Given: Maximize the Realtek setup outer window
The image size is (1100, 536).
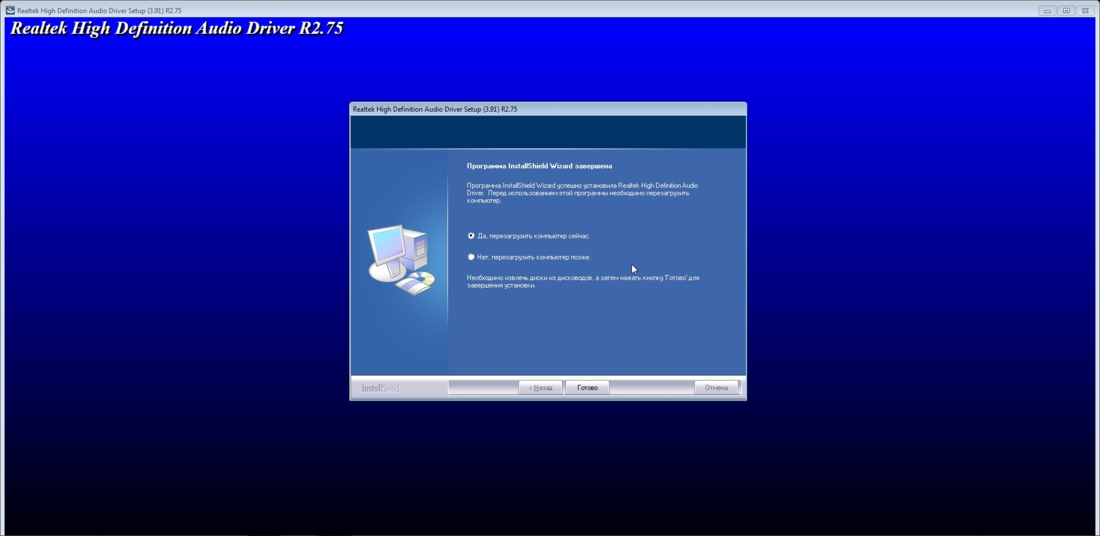Looking at the screenshot, I should pos(1066,11).
